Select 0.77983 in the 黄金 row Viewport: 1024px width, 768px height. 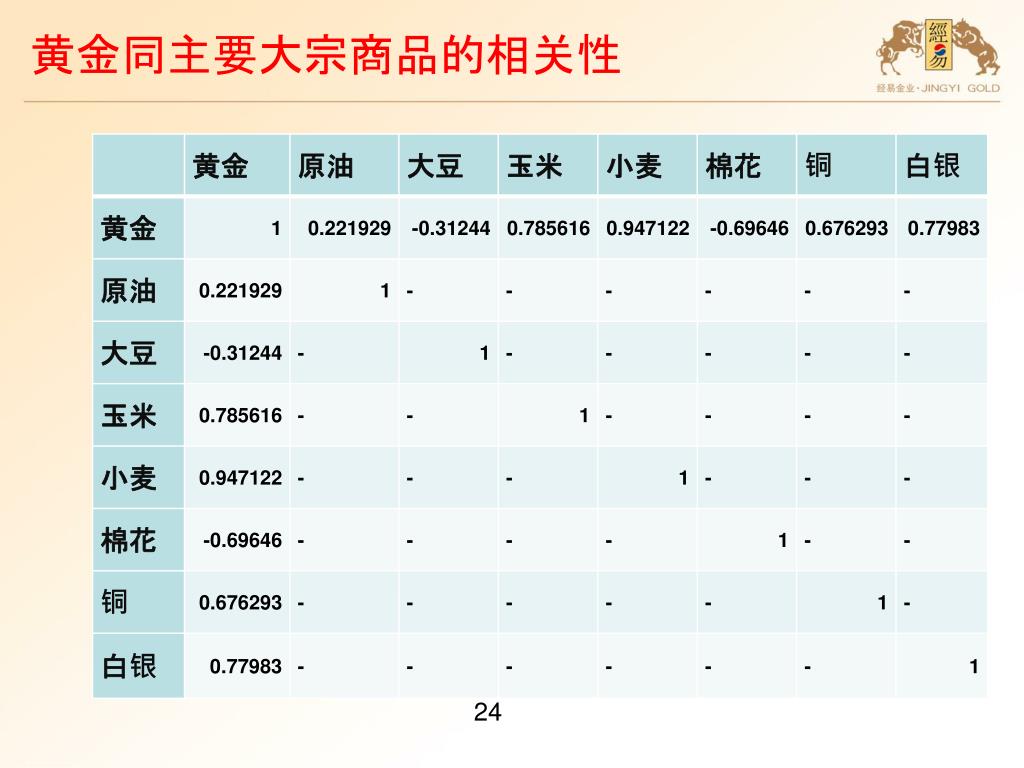click(x=944, y=229)
